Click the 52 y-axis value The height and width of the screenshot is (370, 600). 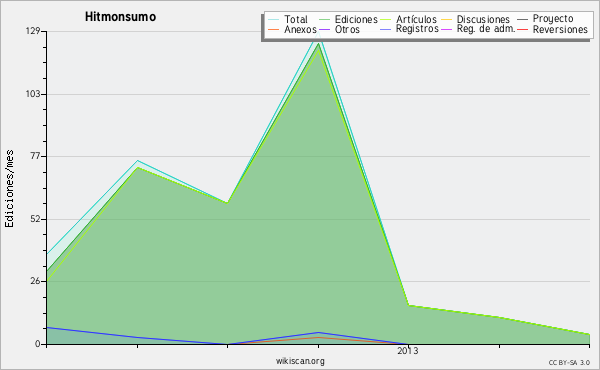click(x=35, y=219)
